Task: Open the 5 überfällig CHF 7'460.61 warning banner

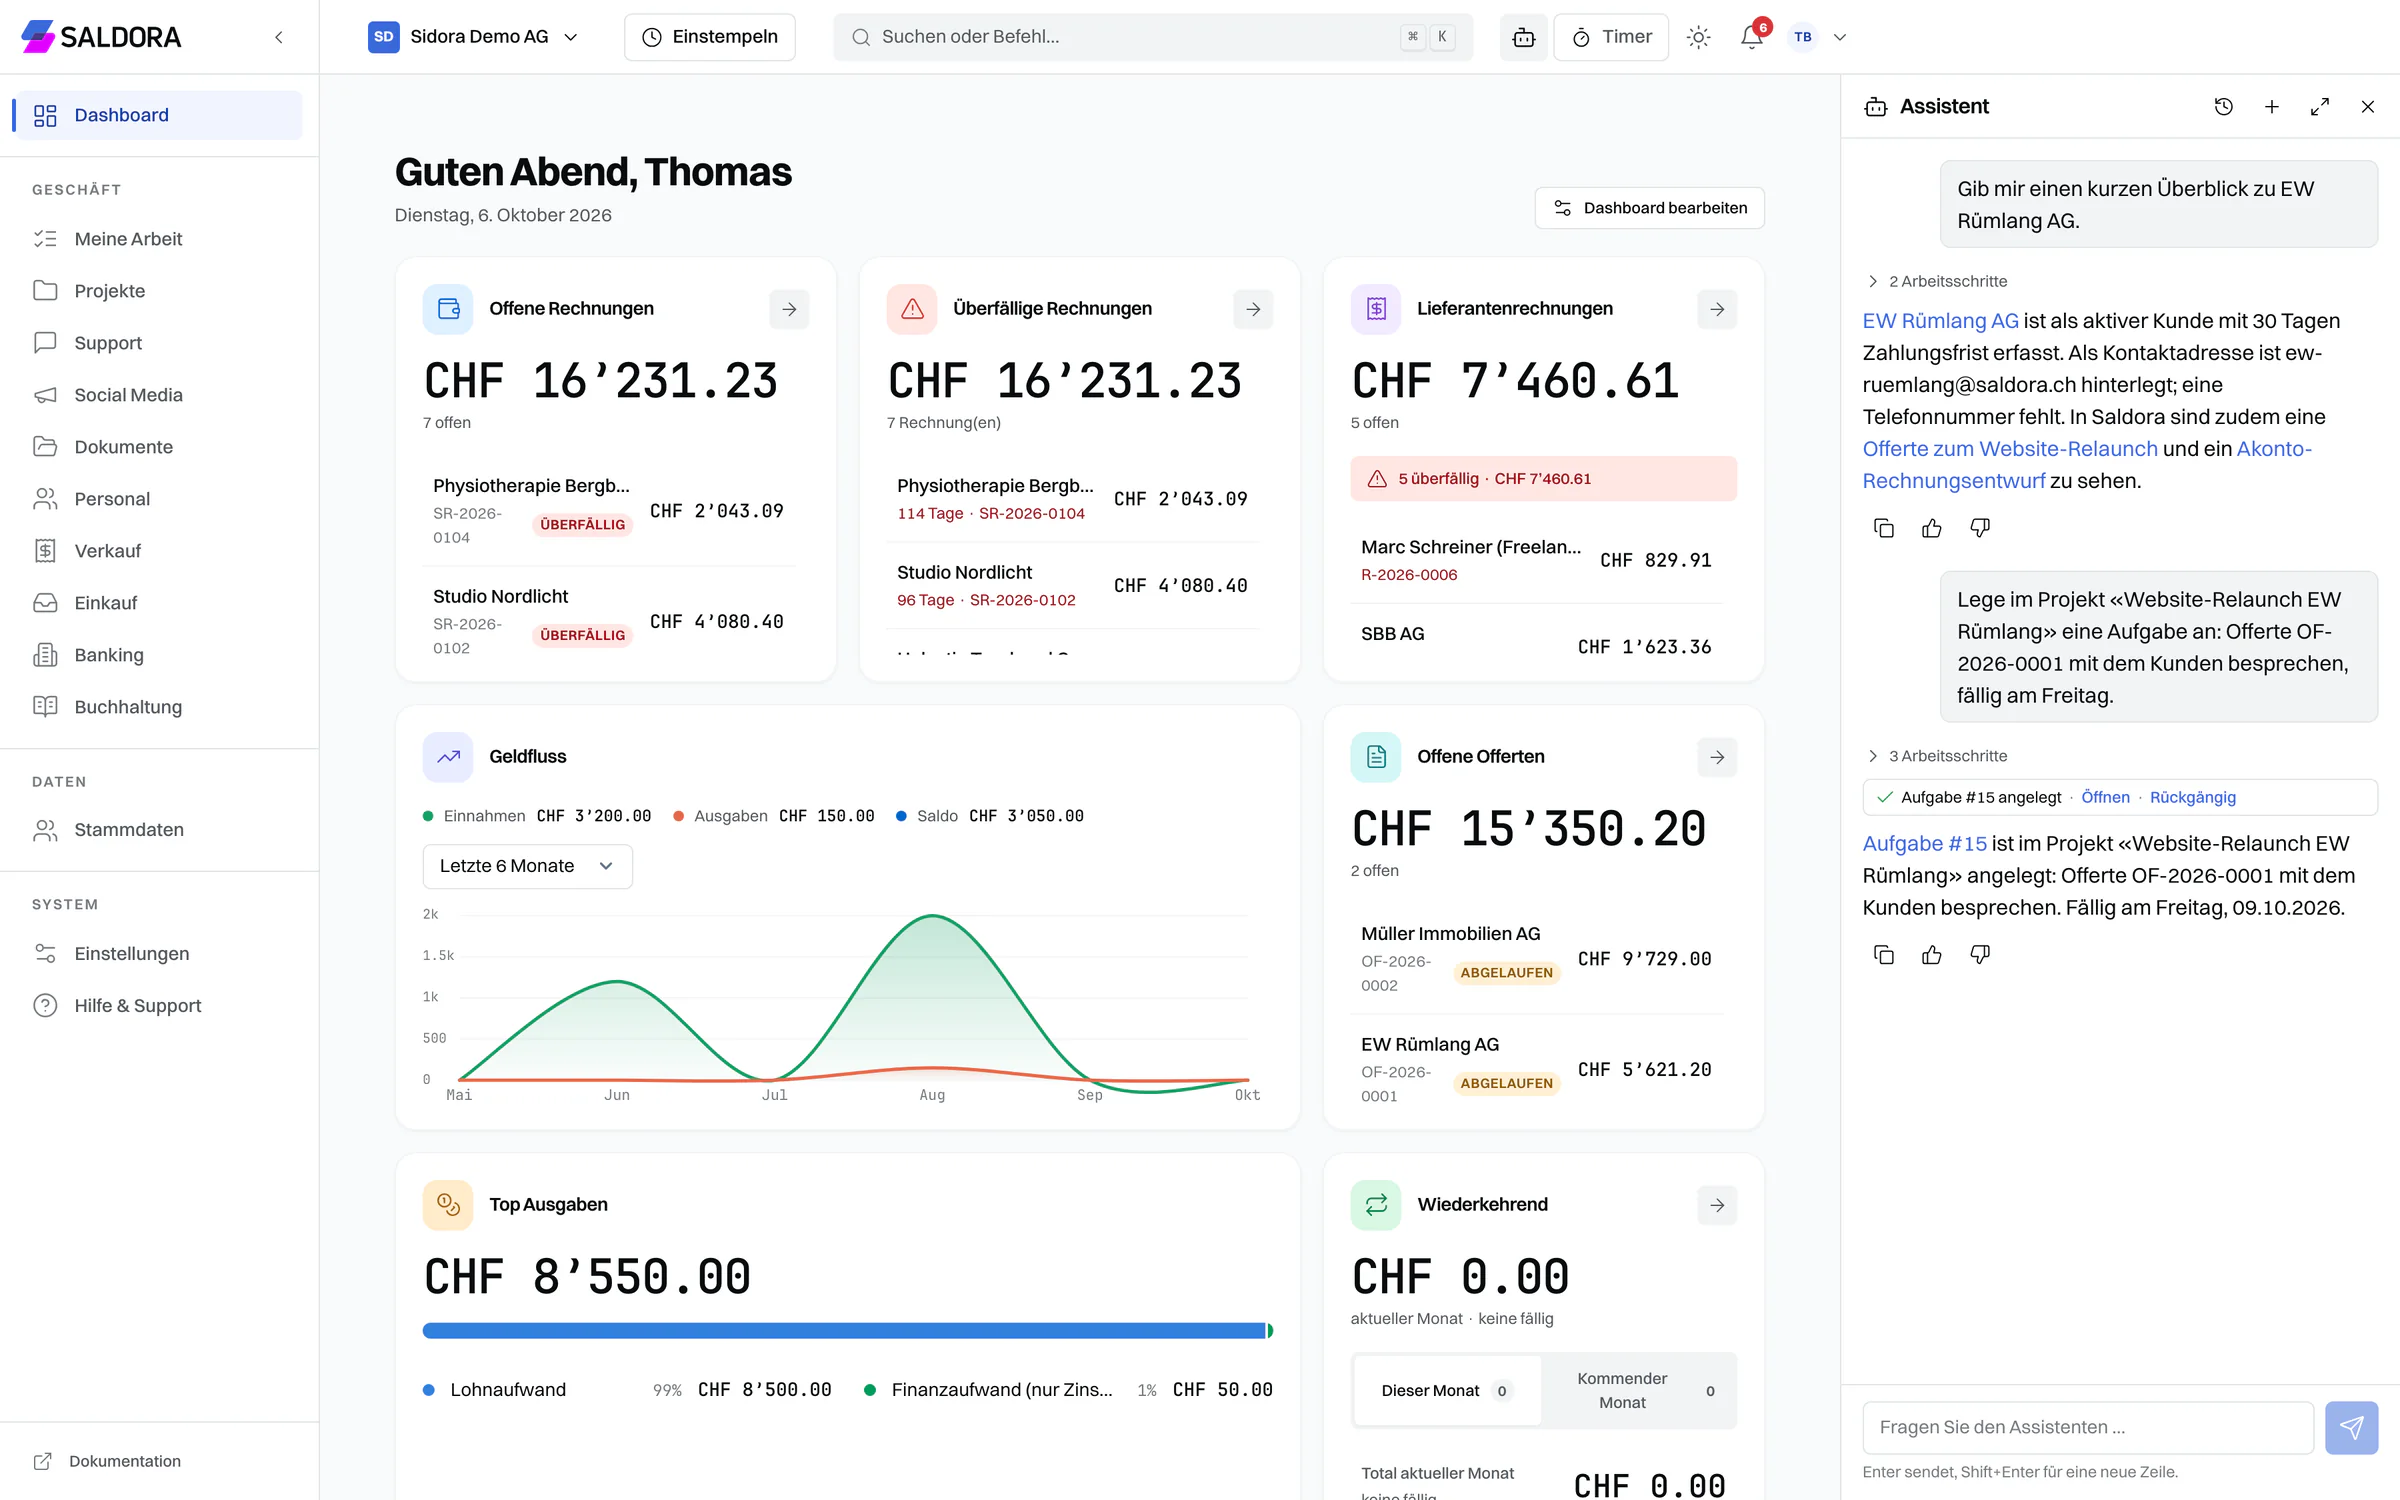Action: point(1543,479)
